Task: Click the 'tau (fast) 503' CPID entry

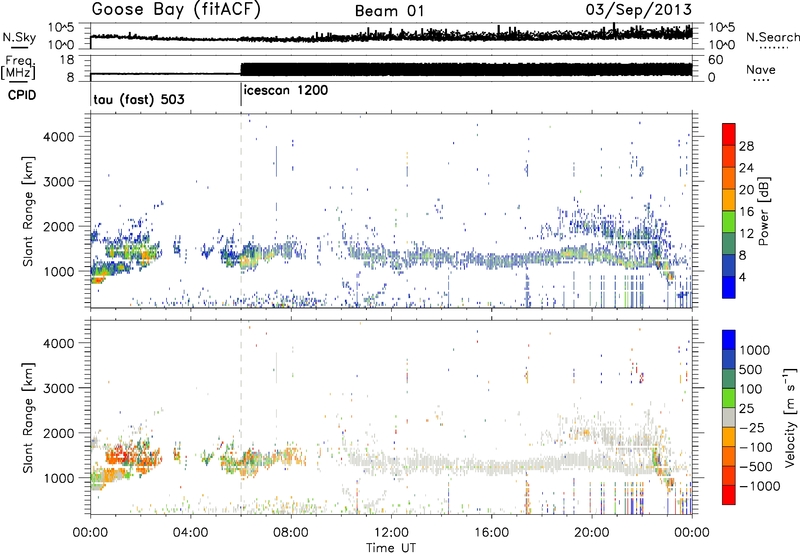Action: [x=139, y=99]
